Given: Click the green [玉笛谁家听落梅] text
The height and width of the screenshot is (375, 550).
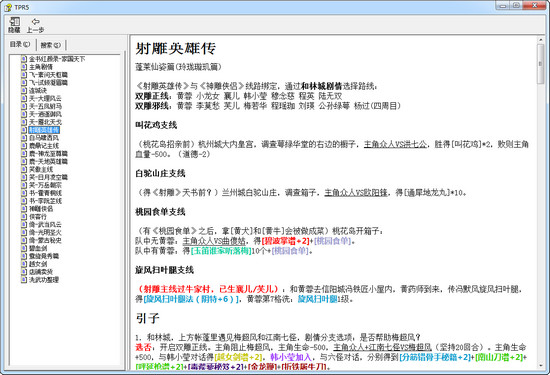Looking at the screenshot, I should [x=221, y=251].
